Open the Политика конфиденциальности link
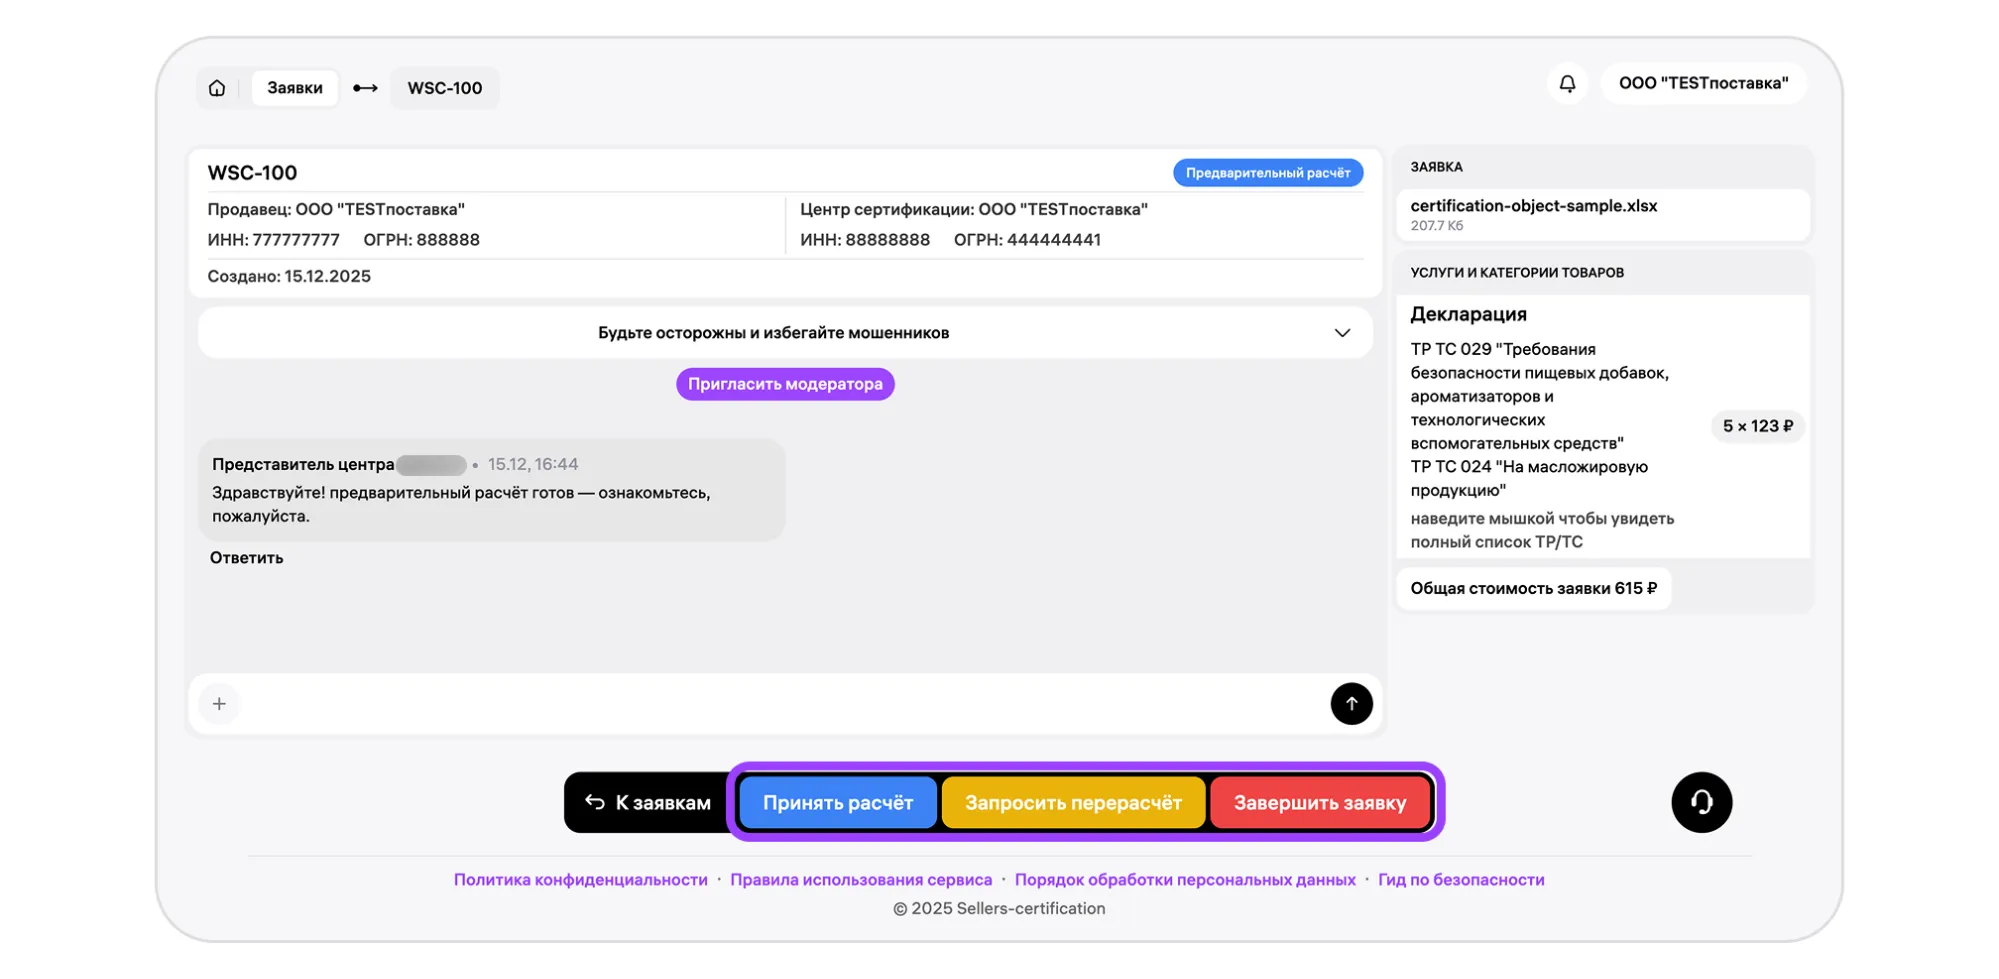 click(x=580, y=880)
